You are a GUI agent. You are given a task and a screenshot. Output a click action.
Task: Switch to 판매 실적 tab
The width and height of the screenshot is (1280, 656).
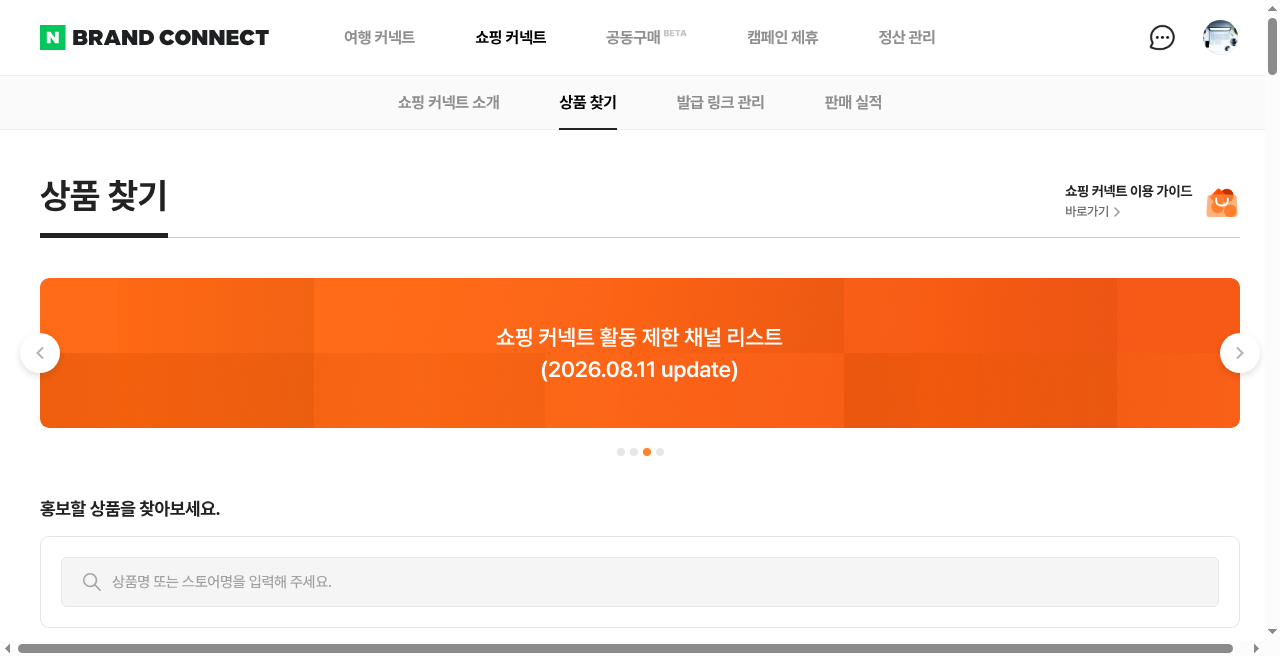click(x=853, y=102)
